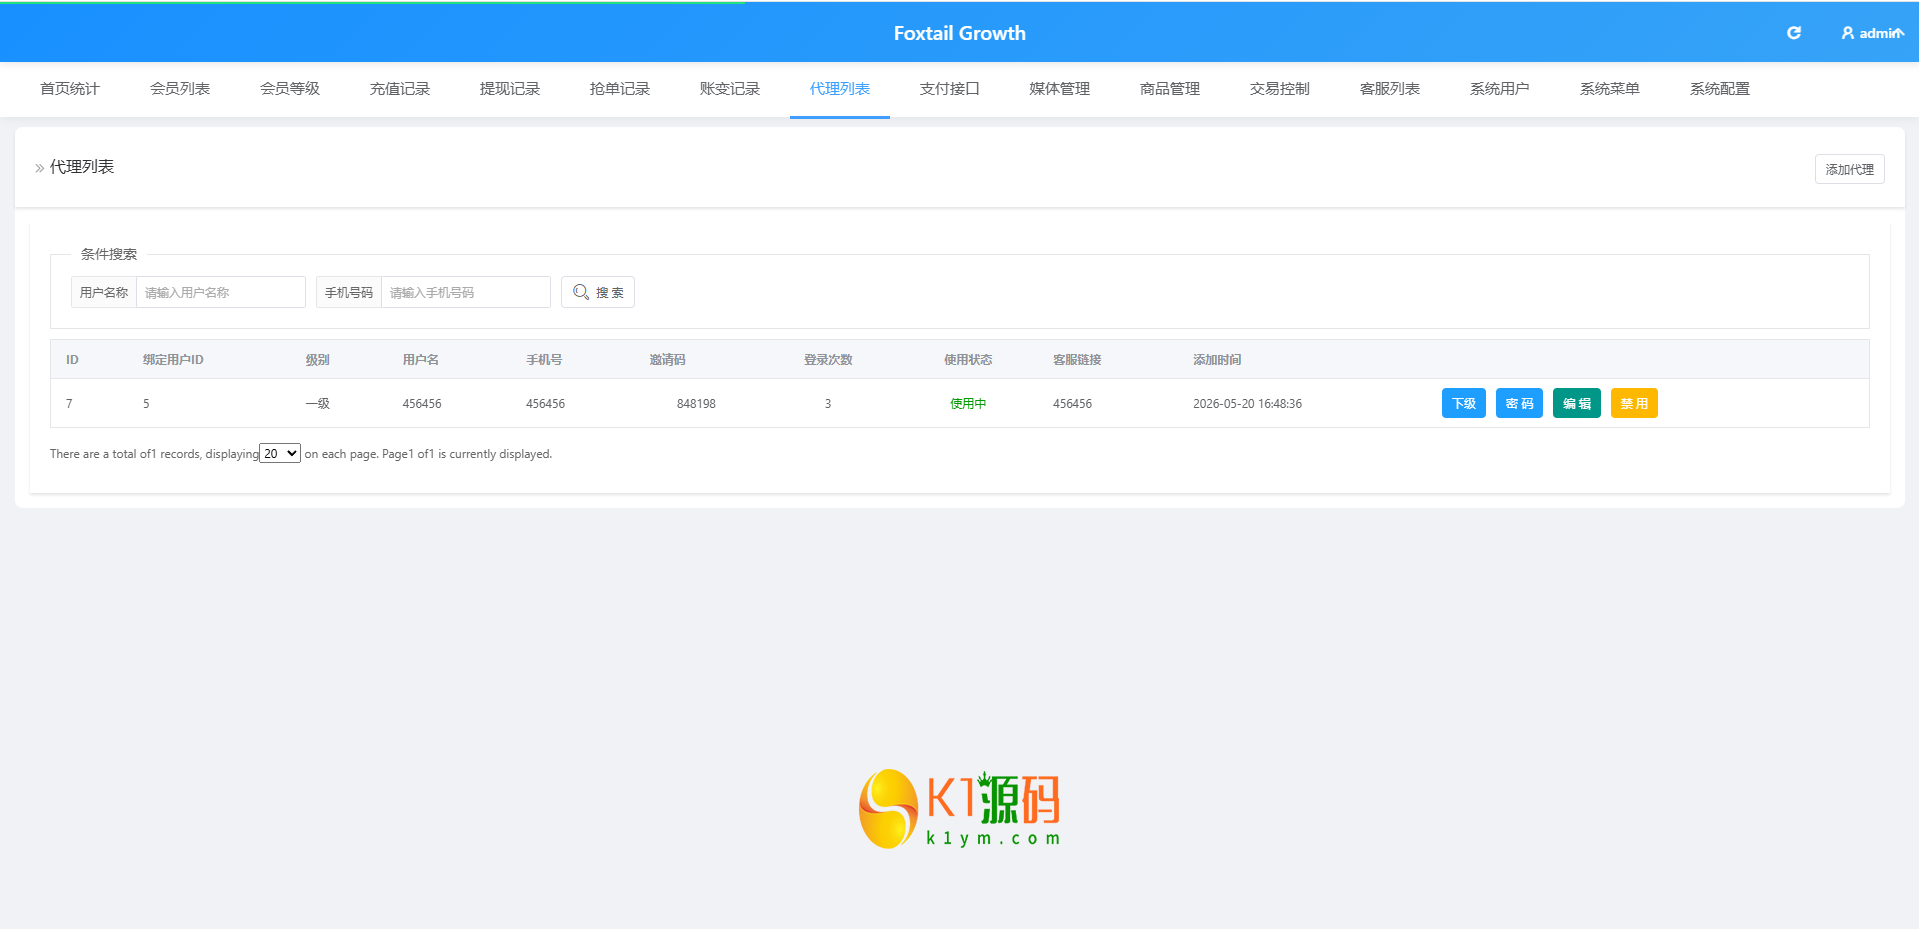Open 抢单记录 tab
Image resolution: width=1919 pixels, height=929 pixels.
click(620, 89)
